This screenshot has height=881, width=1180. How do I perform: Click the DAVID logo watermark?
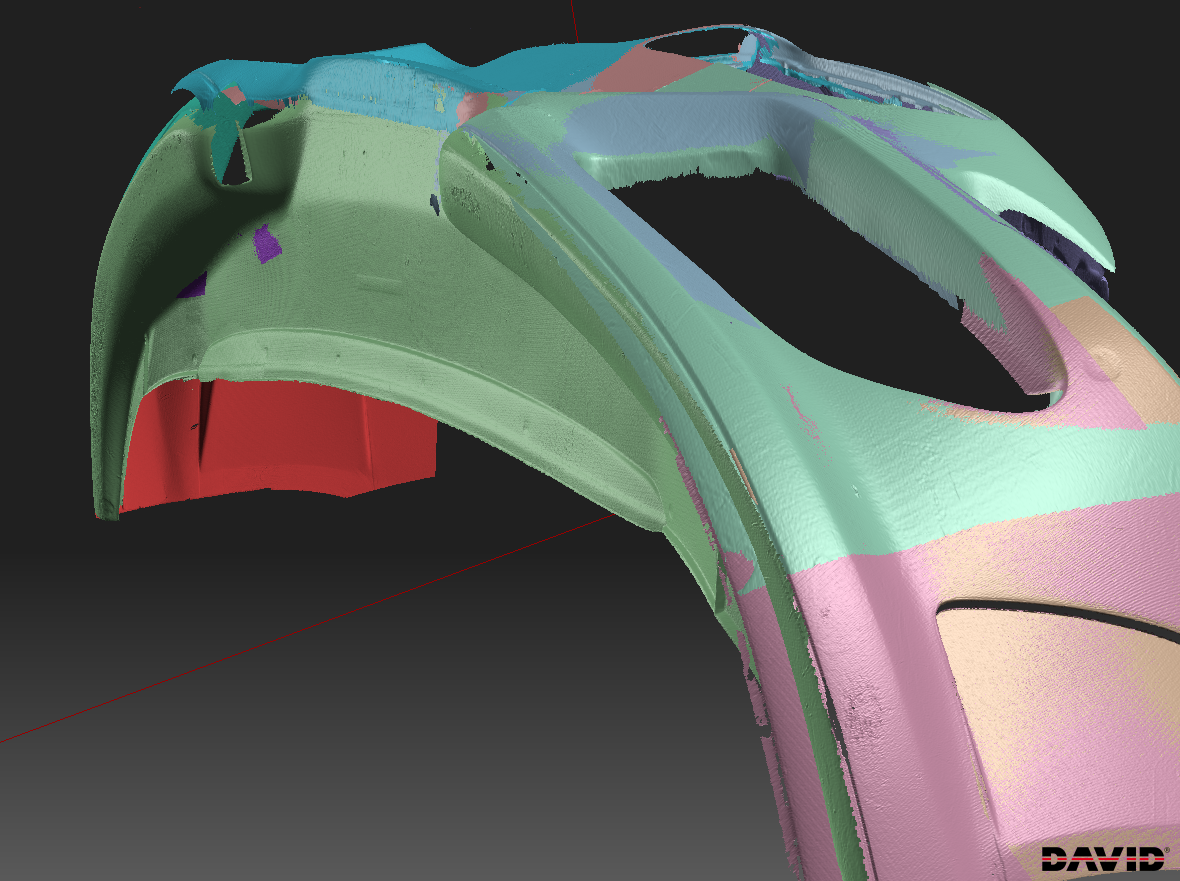click(x=1104, y=857)
